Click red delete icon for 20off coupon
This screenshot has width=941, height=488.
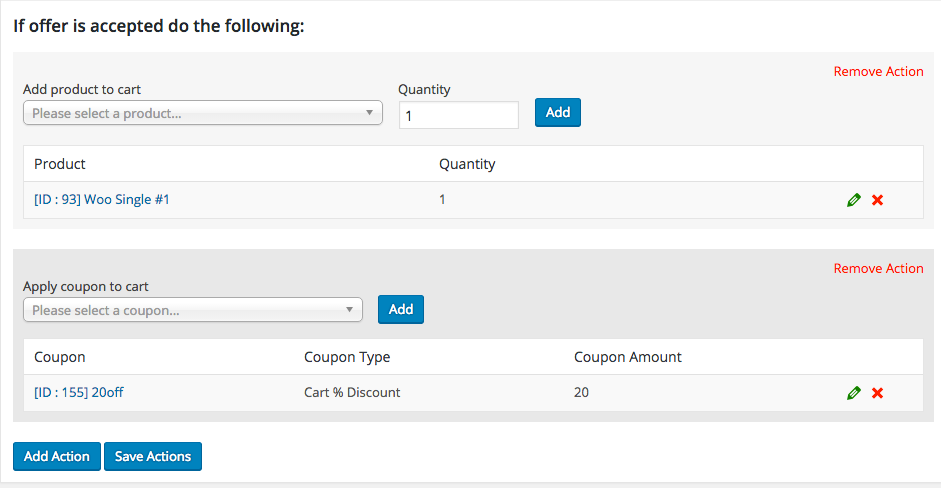pos(877,393)
